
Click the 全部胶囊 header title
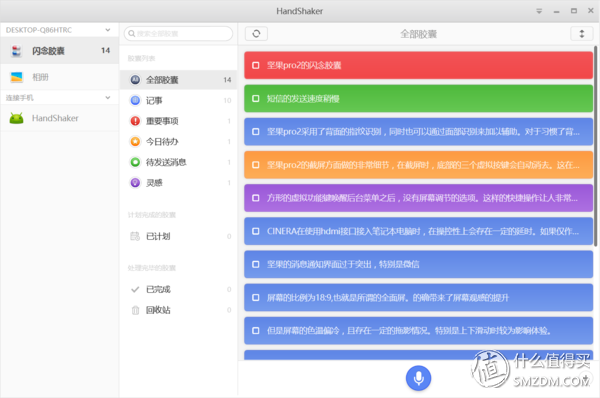(x=419, y=34)
